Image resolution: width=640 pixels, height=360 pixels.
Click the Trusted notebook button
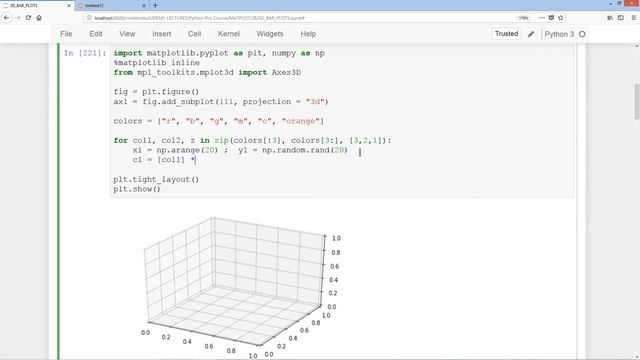(506, 34)
